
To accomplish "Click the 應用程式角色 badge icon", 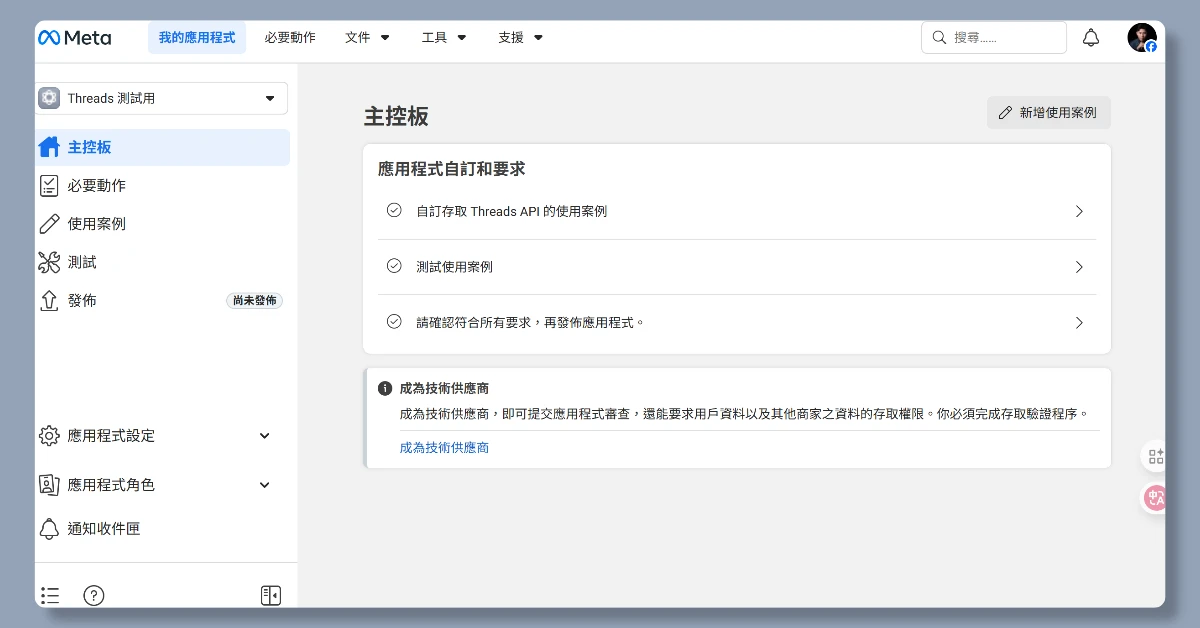I will click(49, 484).
